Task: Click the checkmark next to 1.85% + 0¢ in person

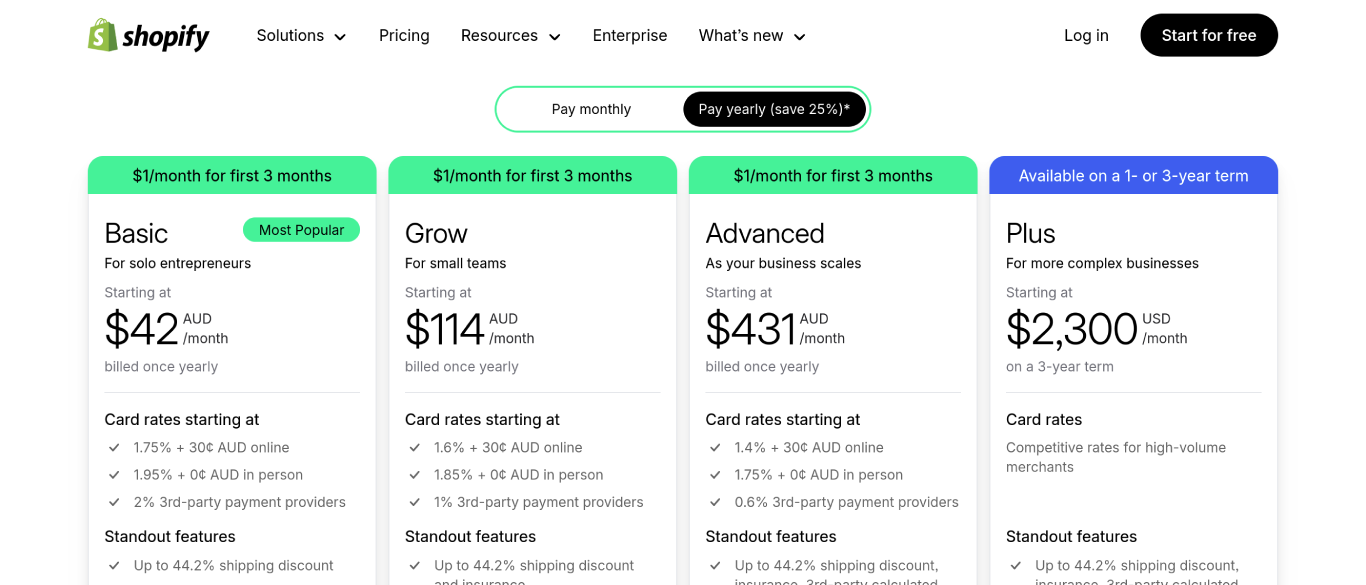Action: [x=415, y=474]
